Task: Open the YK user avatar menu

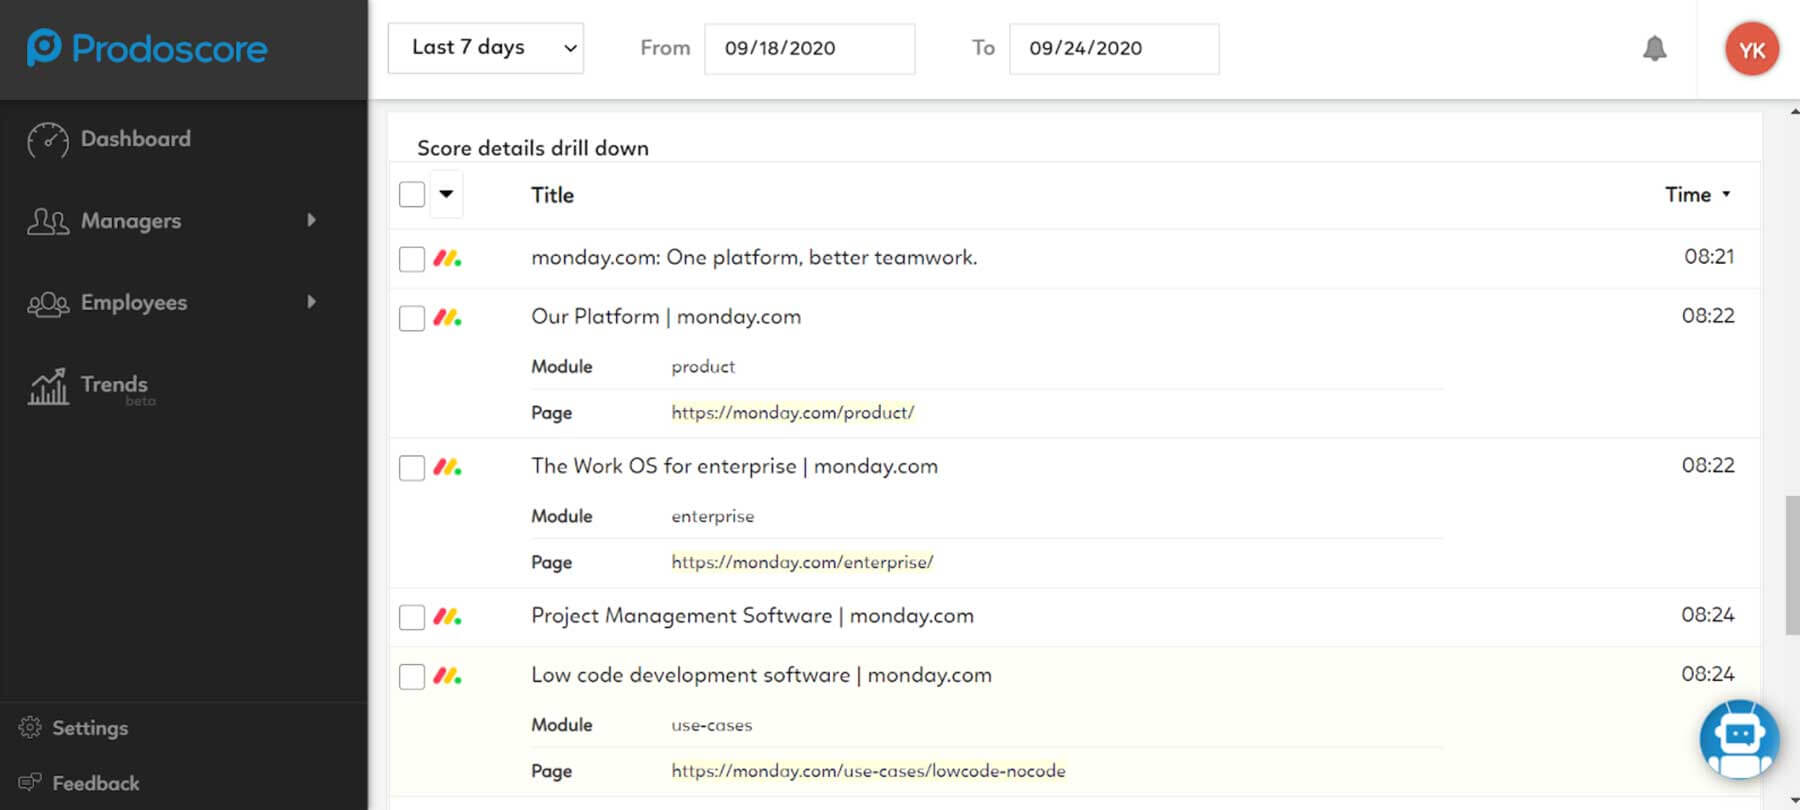Action: point(1752,49)
